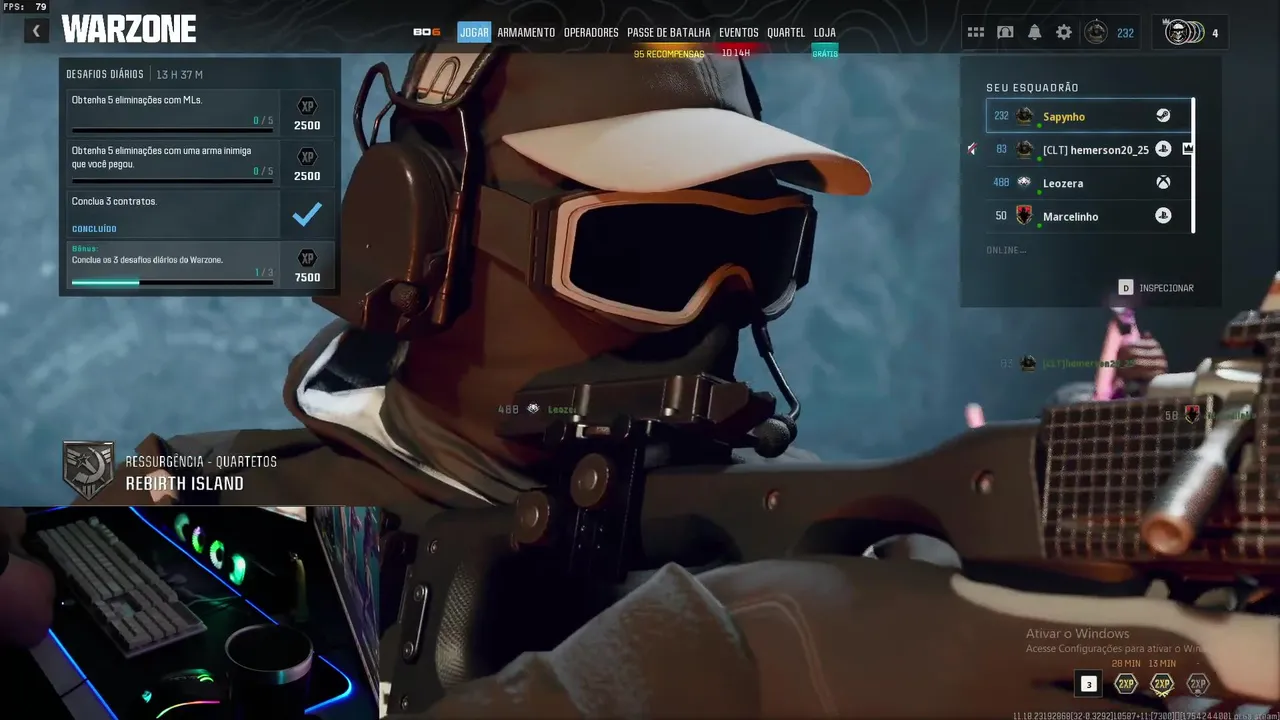Viewport: 1280px width, 720px height.
Task: Select squad member Marcelinho
Action: pyautogui.click(x=1089, y=215)
